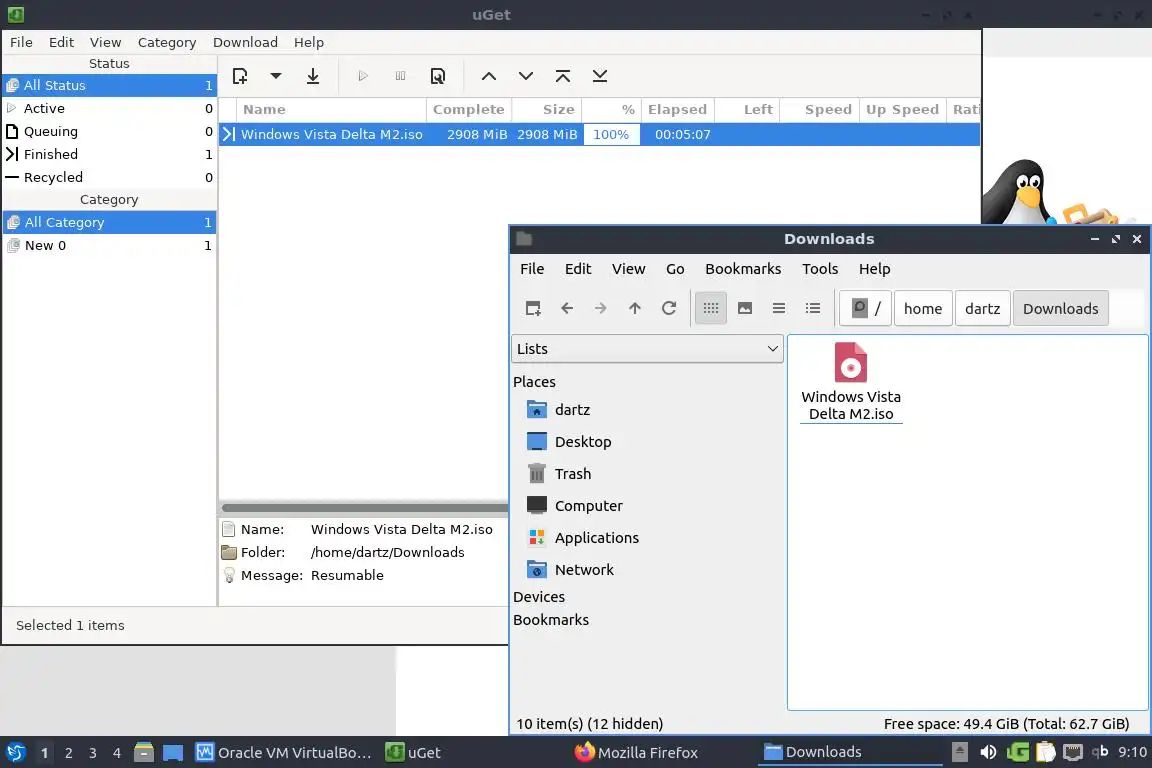Click the go up arrow in file manager
Viewport: 1152px width, 768px height.
point(635,309)
